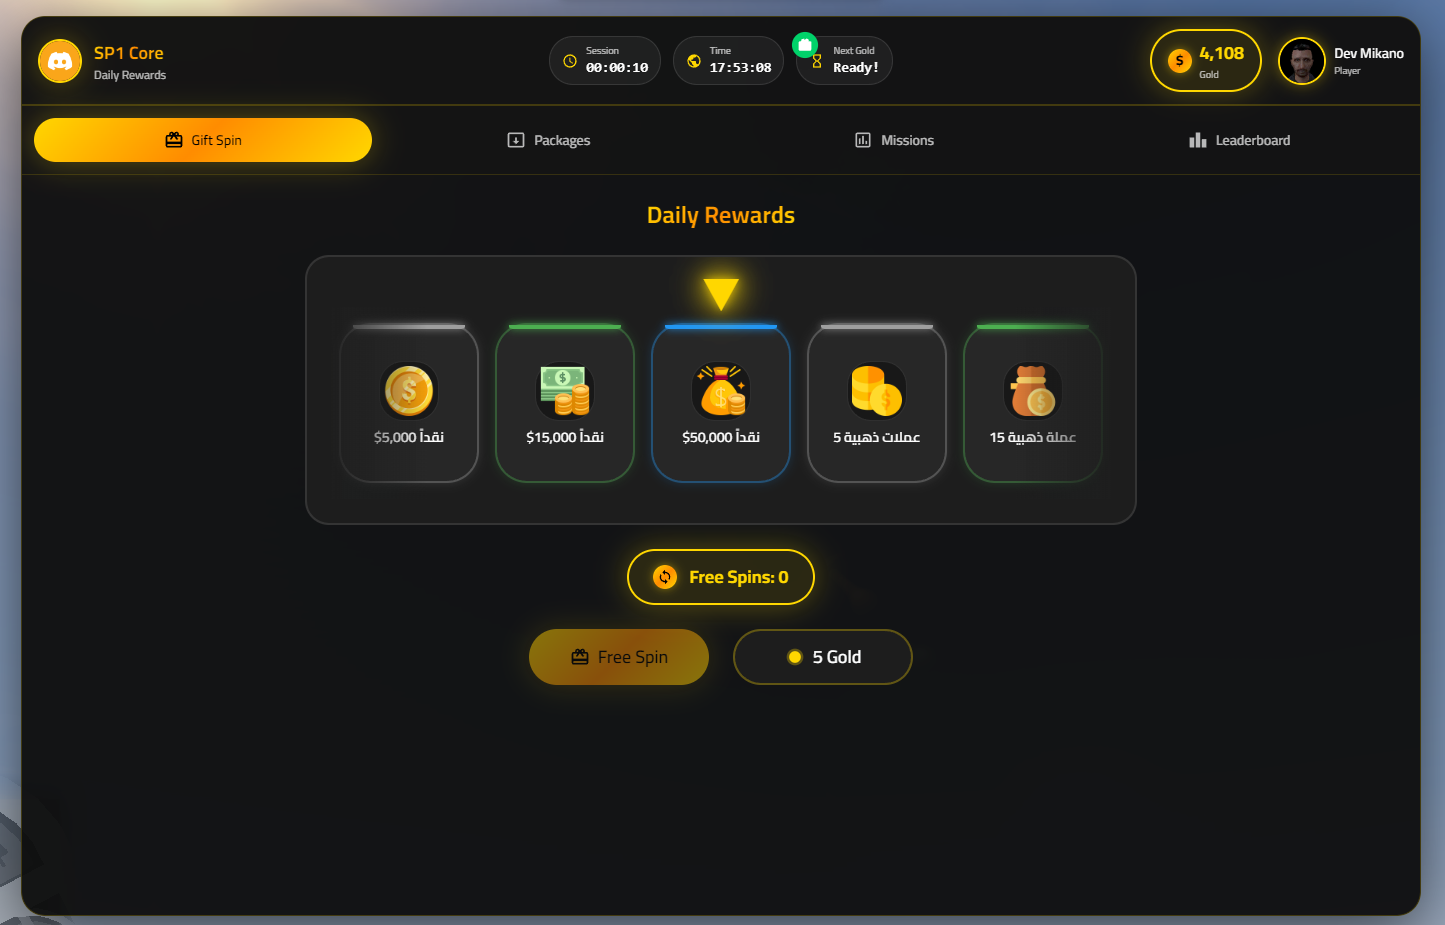Click the bar-graph icon beside Leaderboard

[x=1198, y=140]
